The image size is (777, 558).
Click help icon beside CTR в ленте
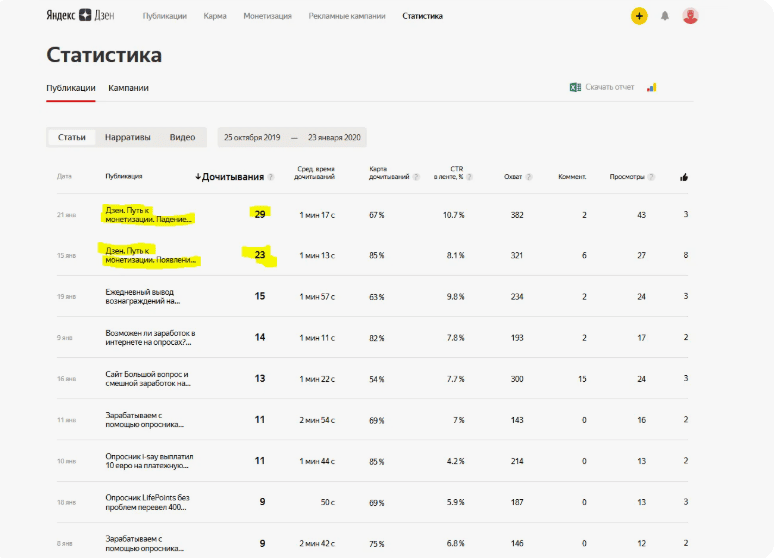[469, 177]
